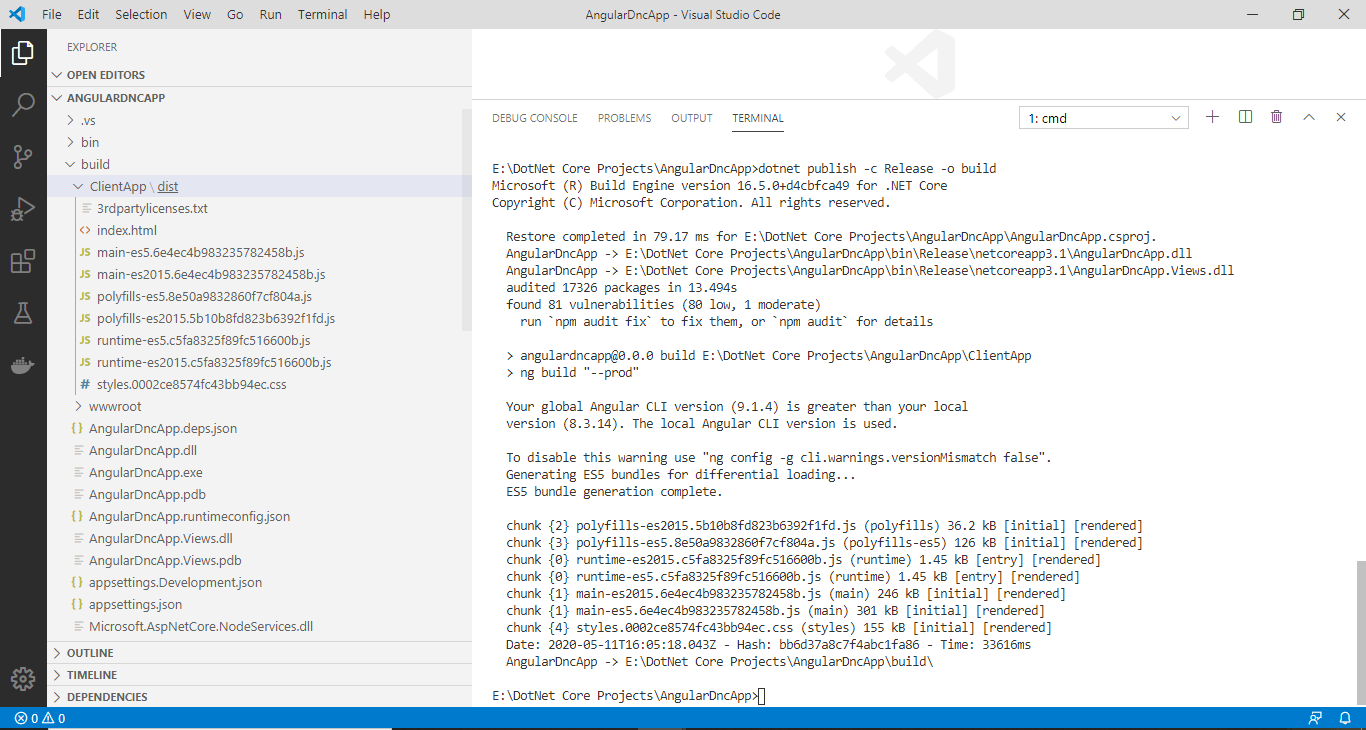Click the feedback icon in status bar
Screen dimensions: 1366x730
point(1315,718)
